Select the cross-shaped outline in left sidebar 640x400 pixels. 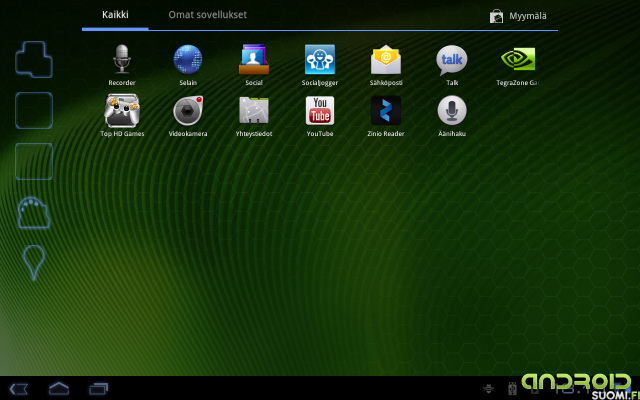(x=34, y=60)
